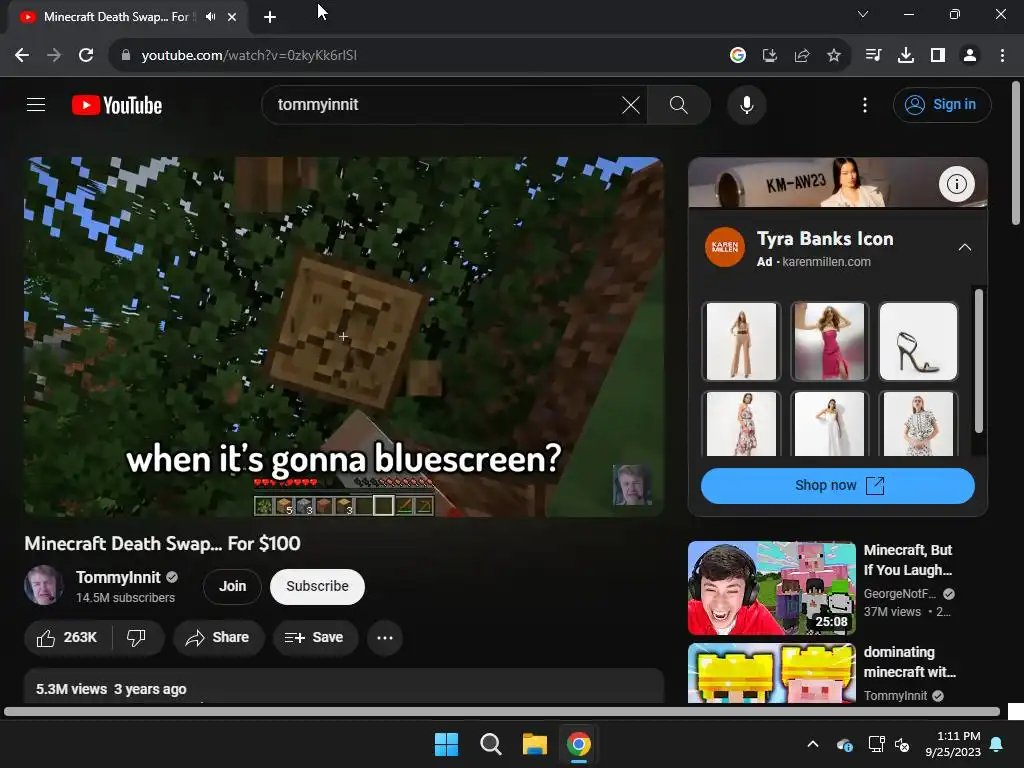1024x768 pixels.
Task: Open ad info circle icon
Action: [956, 184]
